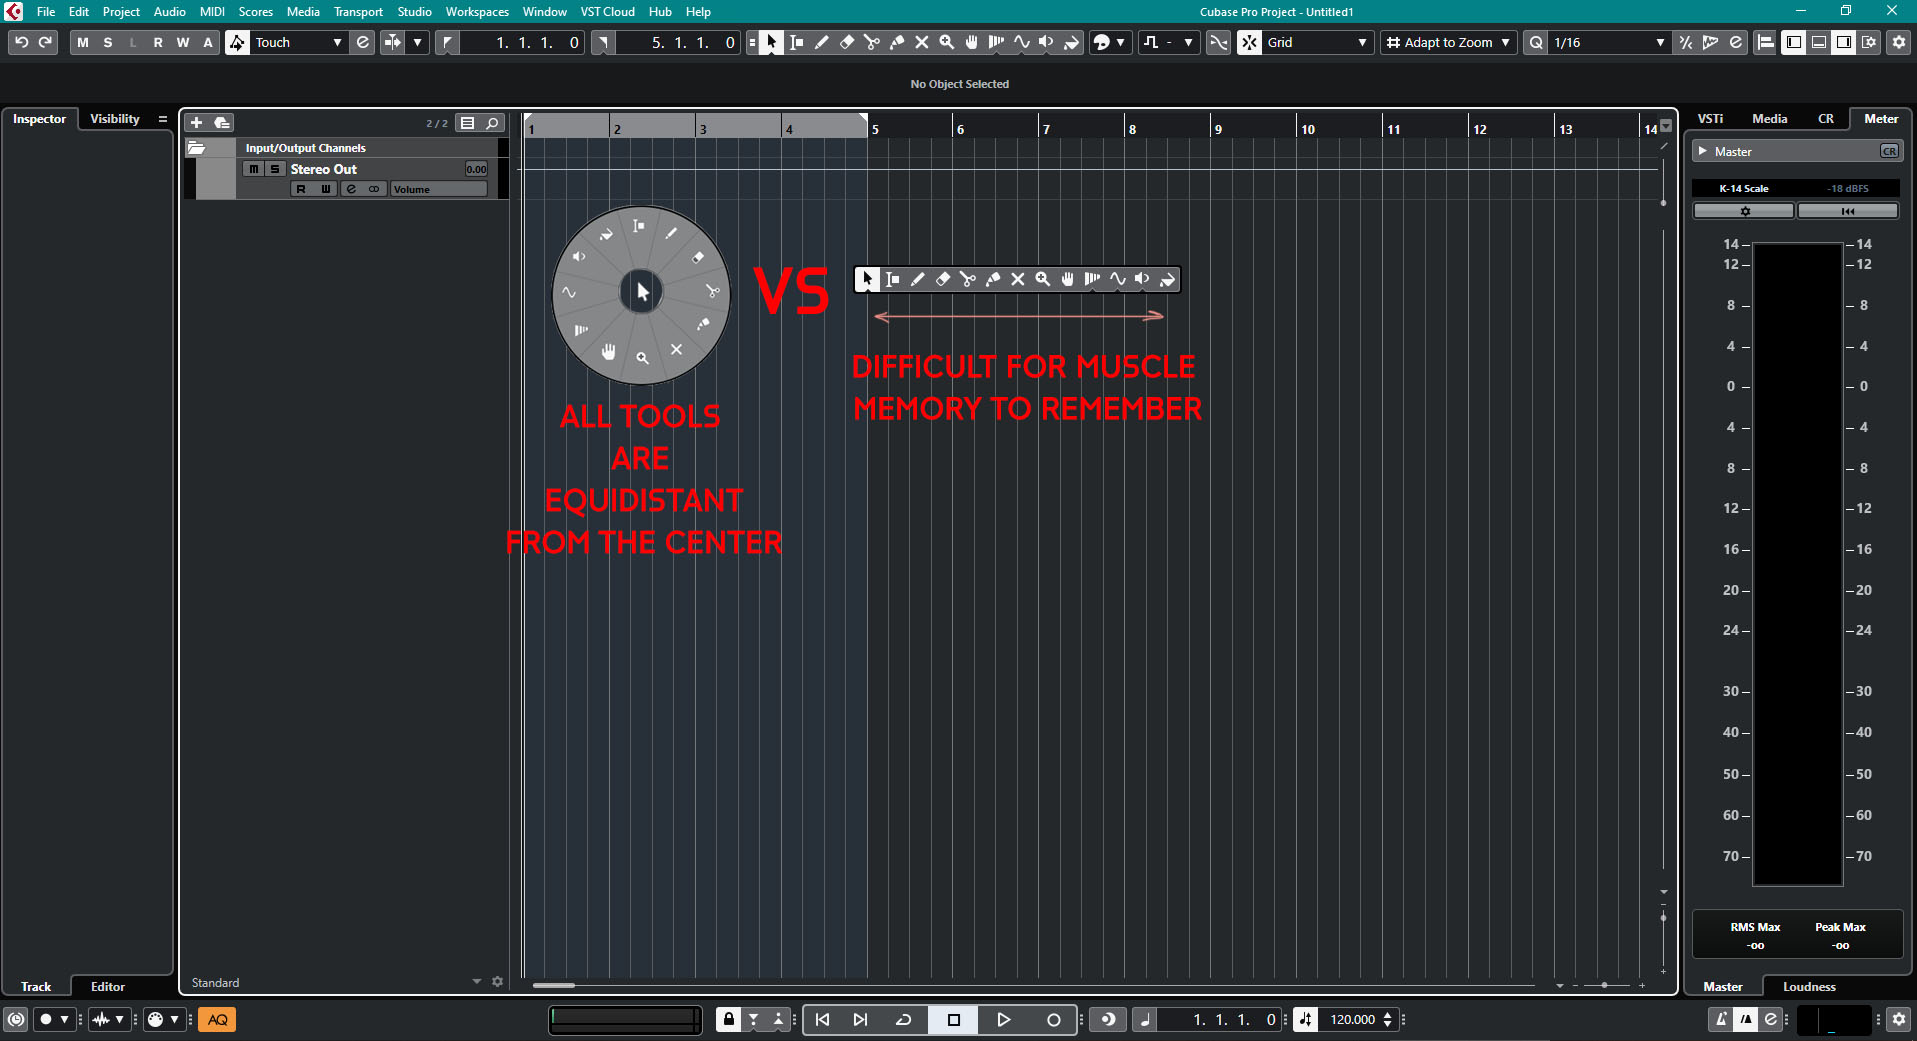This screenshot has width=1917, height=1041.
Task: Click the Cubase logo icon in the title bar
Action: [x=13, y=11]
